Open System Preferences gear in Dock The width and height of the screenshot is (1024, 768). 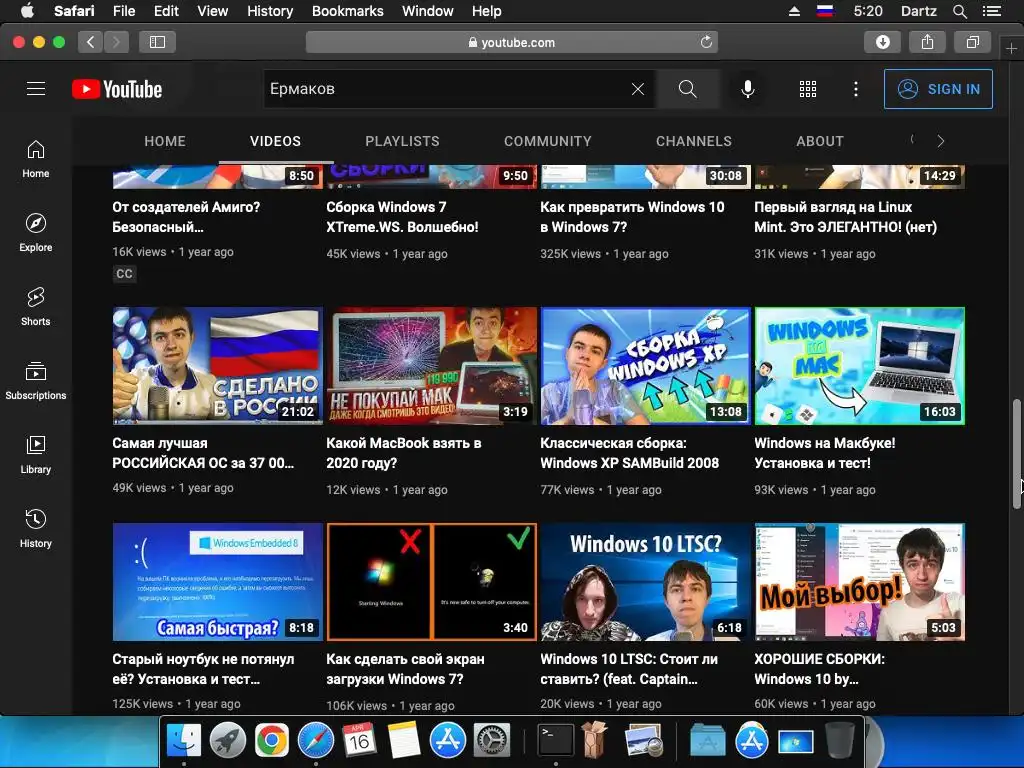(491, 741)
